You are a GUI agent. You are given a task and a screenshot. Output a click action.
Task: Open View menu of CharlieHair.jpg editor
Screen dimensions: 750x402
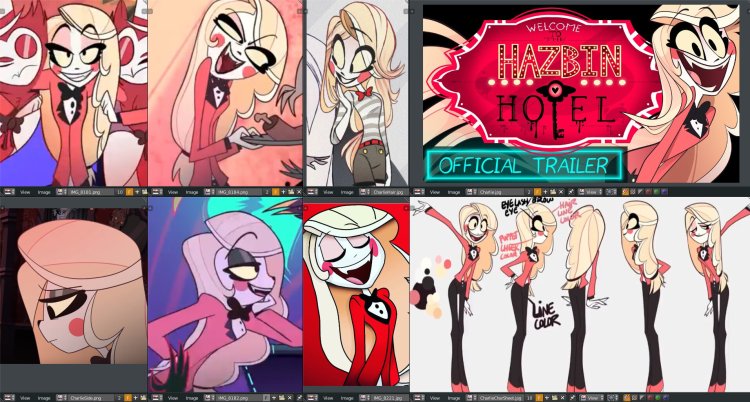tap(329, 191)
